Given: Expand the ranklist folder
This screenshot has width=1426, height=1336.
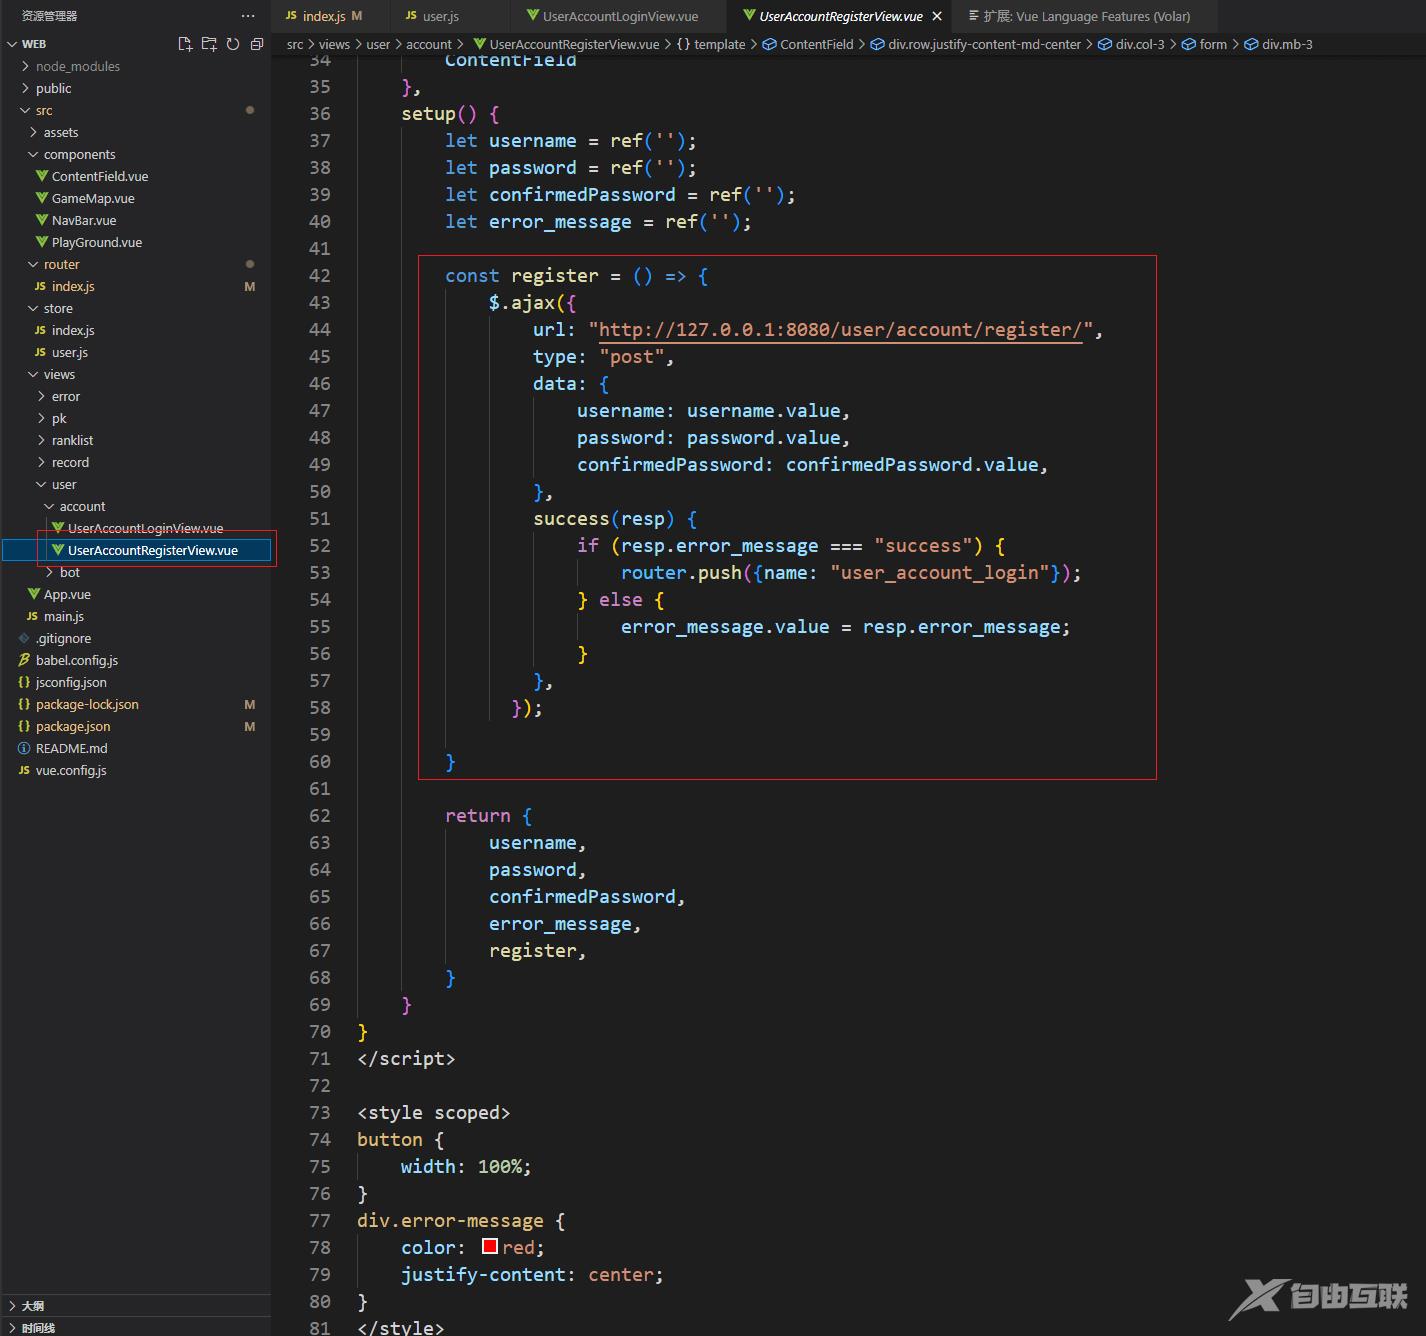Looking at the screenshot, I should pyautogui.click(x=72, y=440).
